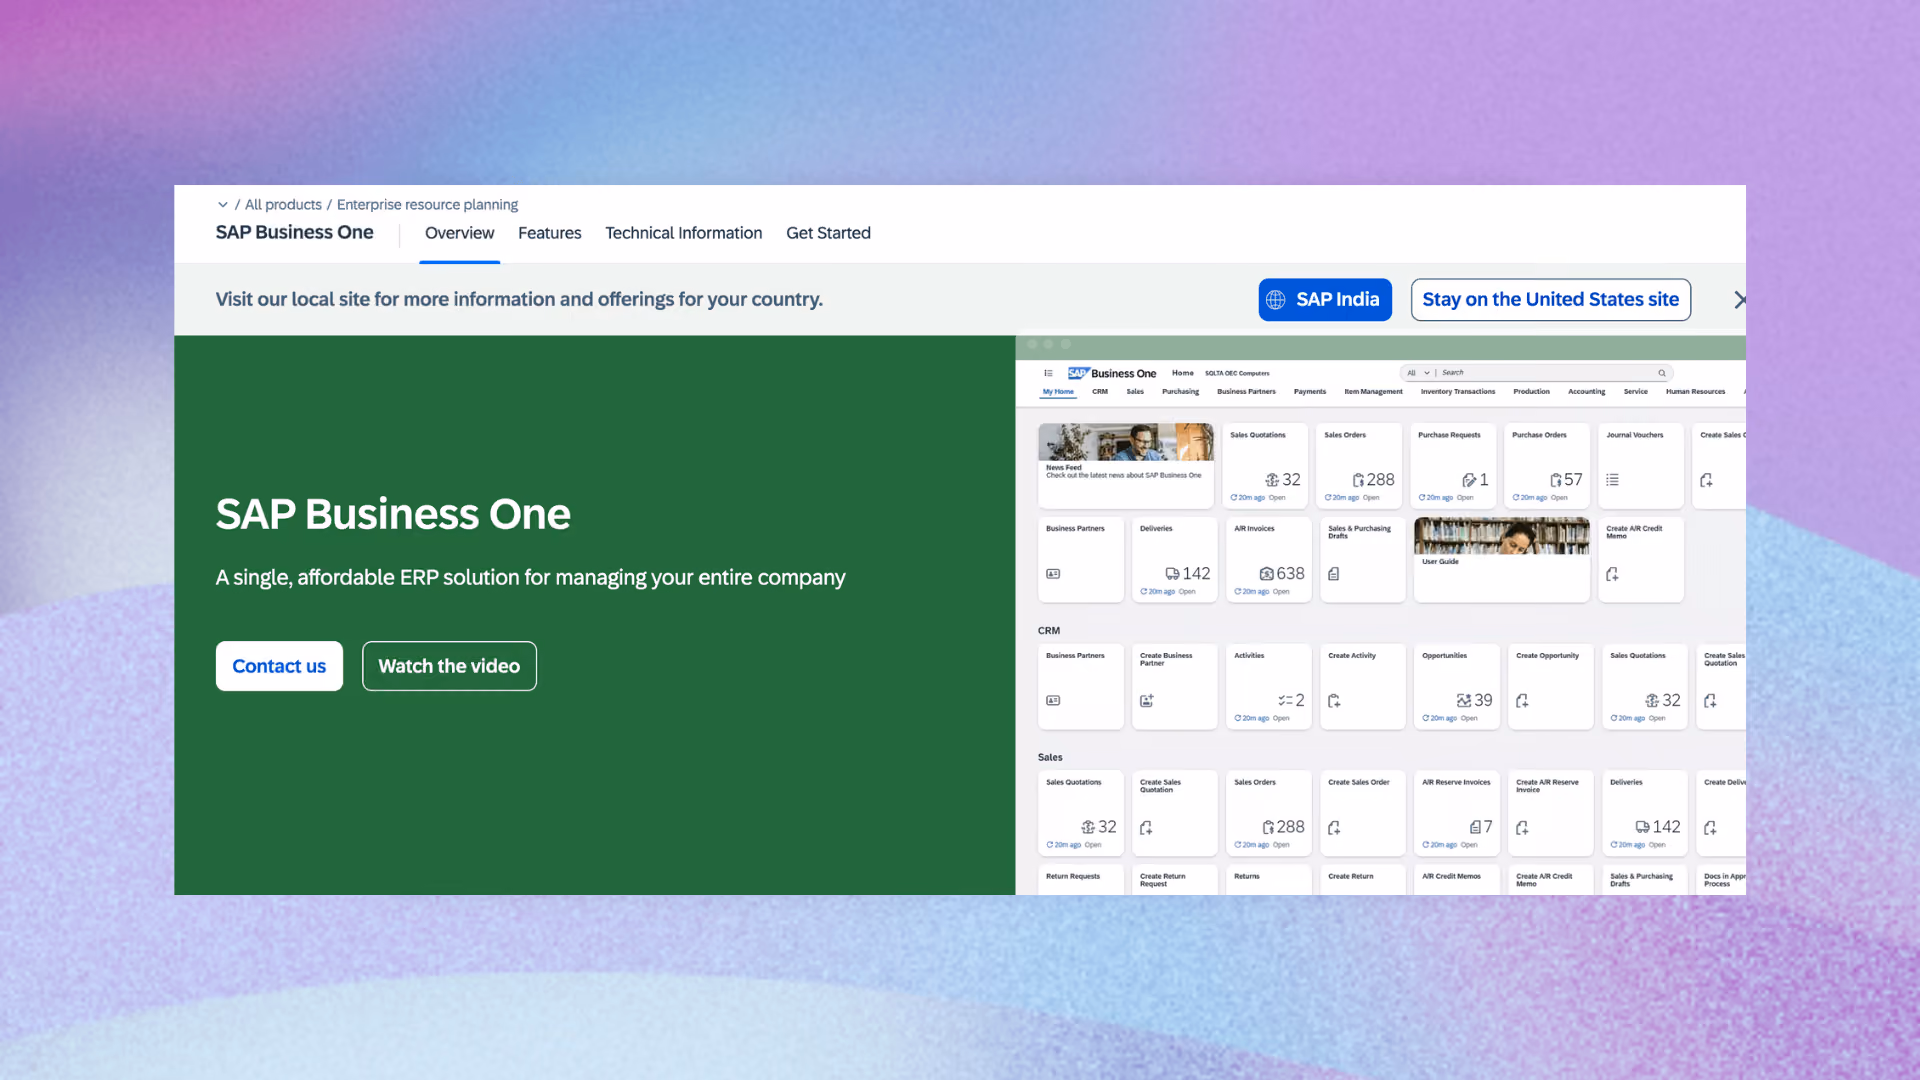Click the Journal Vouchers list icon
Viewport: 1920px width, 1080px height.
click(x=1612, y=480)
